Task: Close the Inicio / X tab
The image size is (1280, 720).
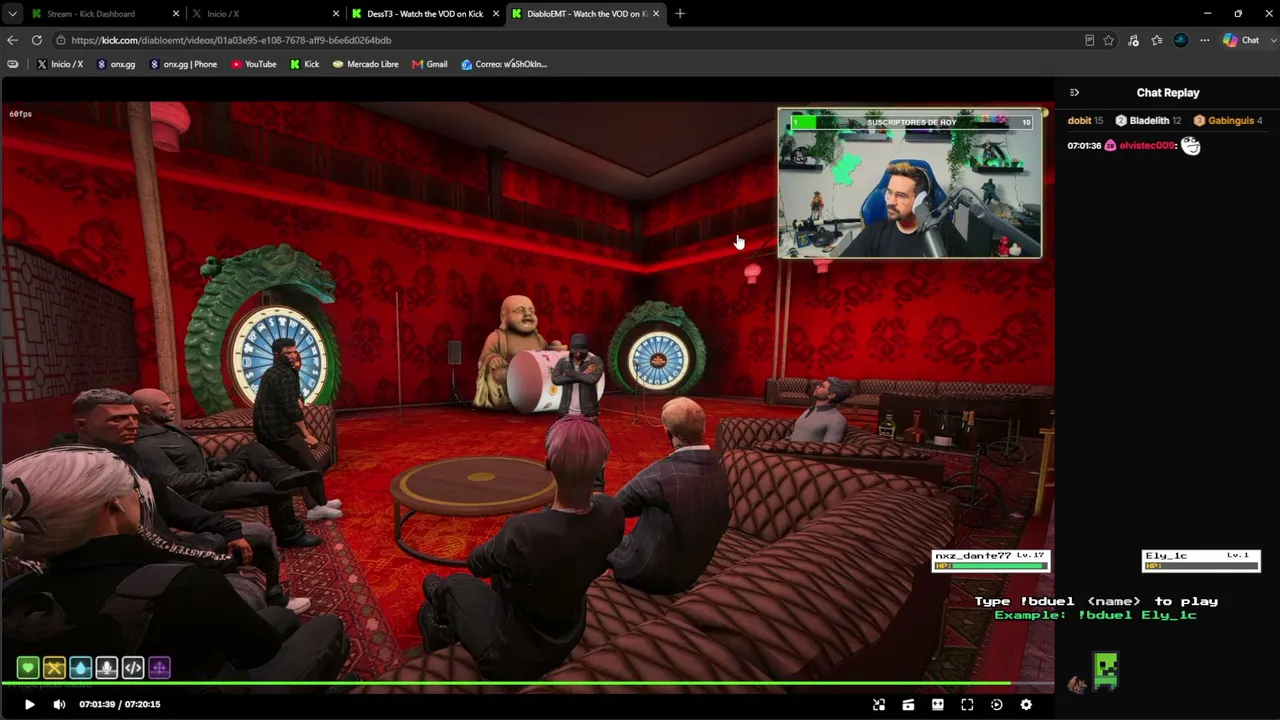Action: [x=336, y=14]
